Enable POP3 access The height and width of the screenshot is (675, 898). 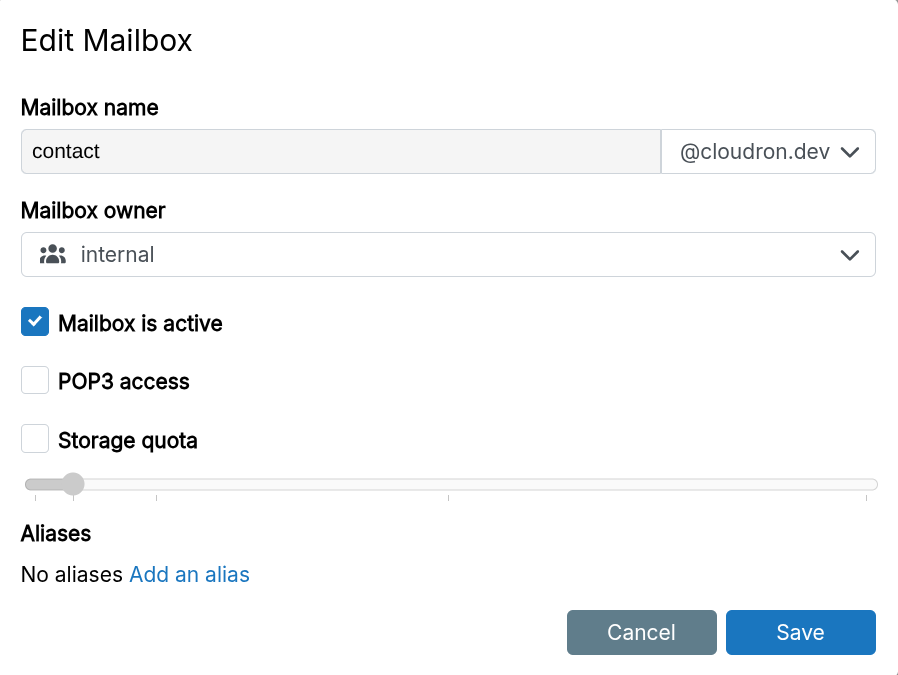(x=34, y=380)
